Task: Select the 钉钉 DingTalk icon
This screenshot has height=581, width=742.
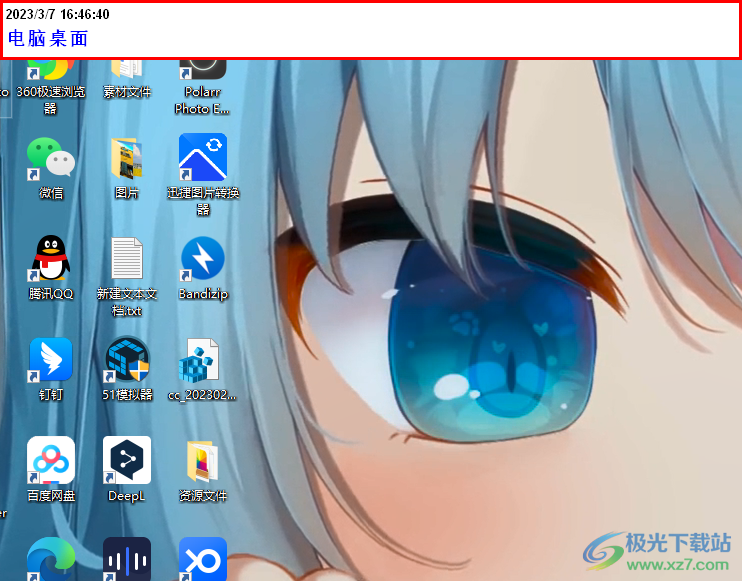Action: click(x=51, y=360)
